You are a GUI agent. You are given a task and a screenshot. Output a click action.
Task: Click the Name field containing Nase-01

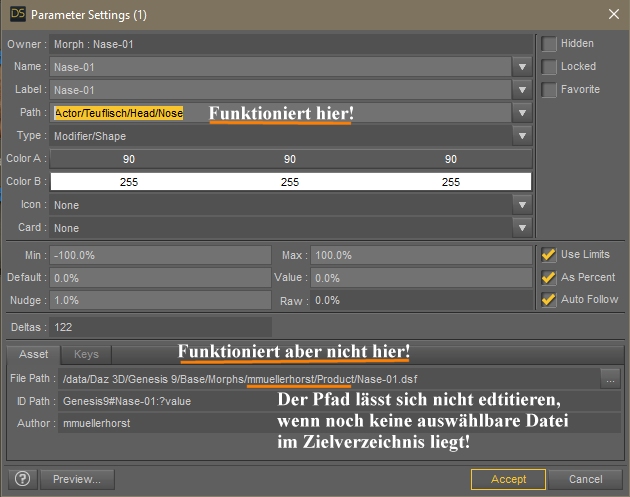point(280,67)
